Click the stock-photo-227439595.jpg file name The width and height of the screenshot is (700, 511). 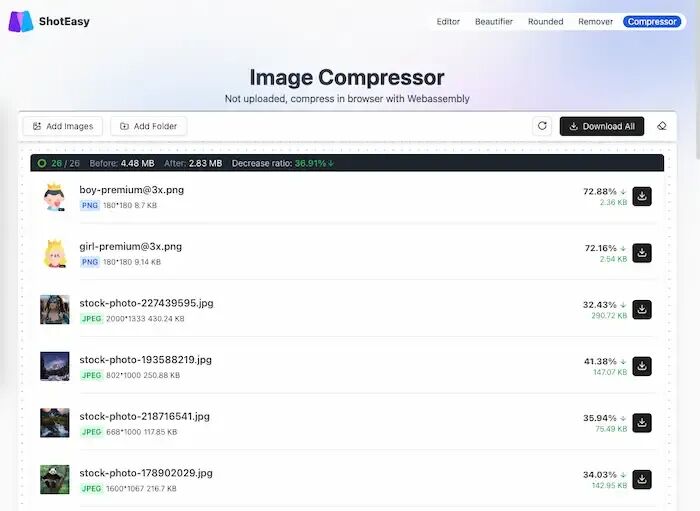(x=146, y=303)
